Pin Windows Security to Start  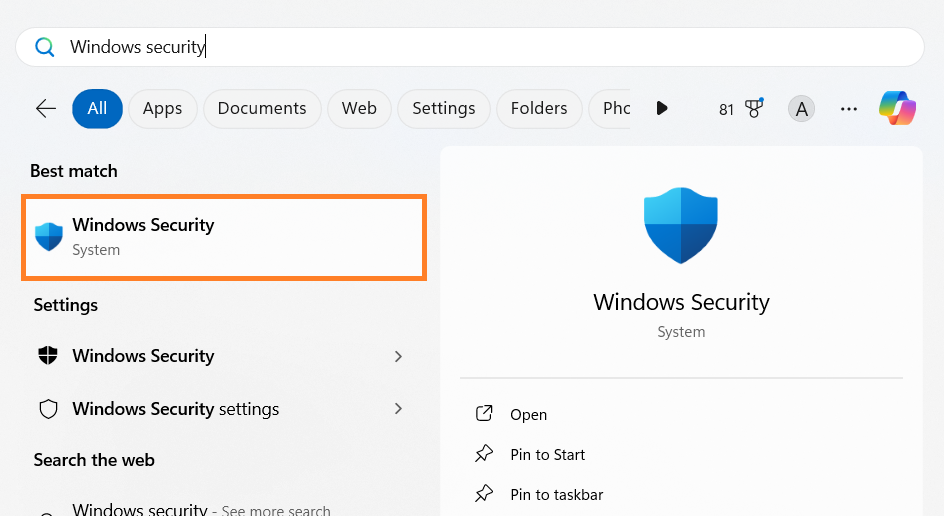[547, 454]
